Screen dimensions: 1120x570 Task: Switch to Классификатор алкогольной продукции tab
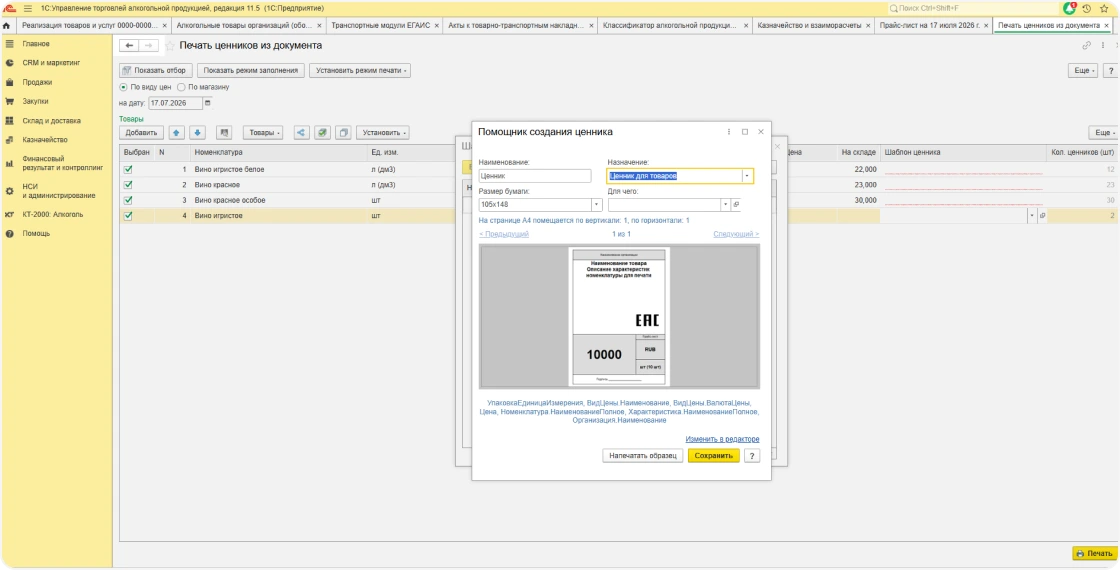coord(669,26)
